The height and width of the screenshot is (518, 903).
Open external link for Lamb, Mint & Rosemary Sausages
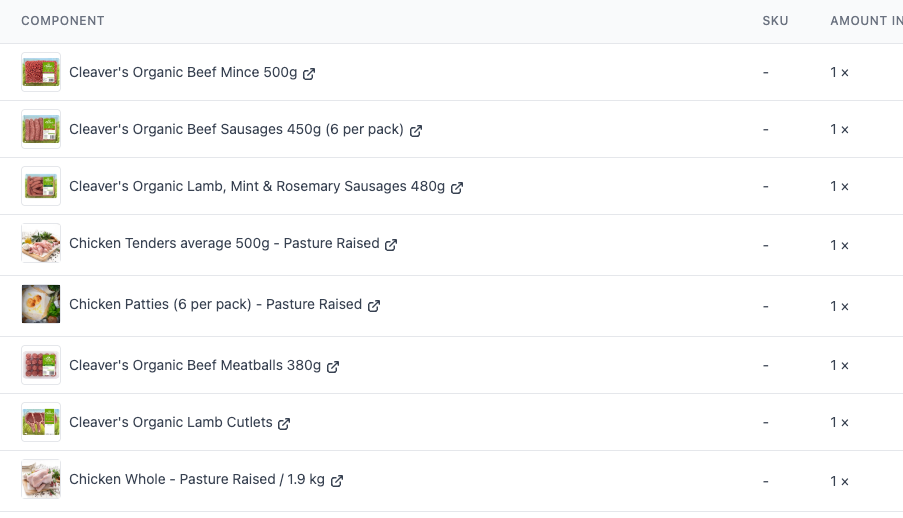pos(457,188)
